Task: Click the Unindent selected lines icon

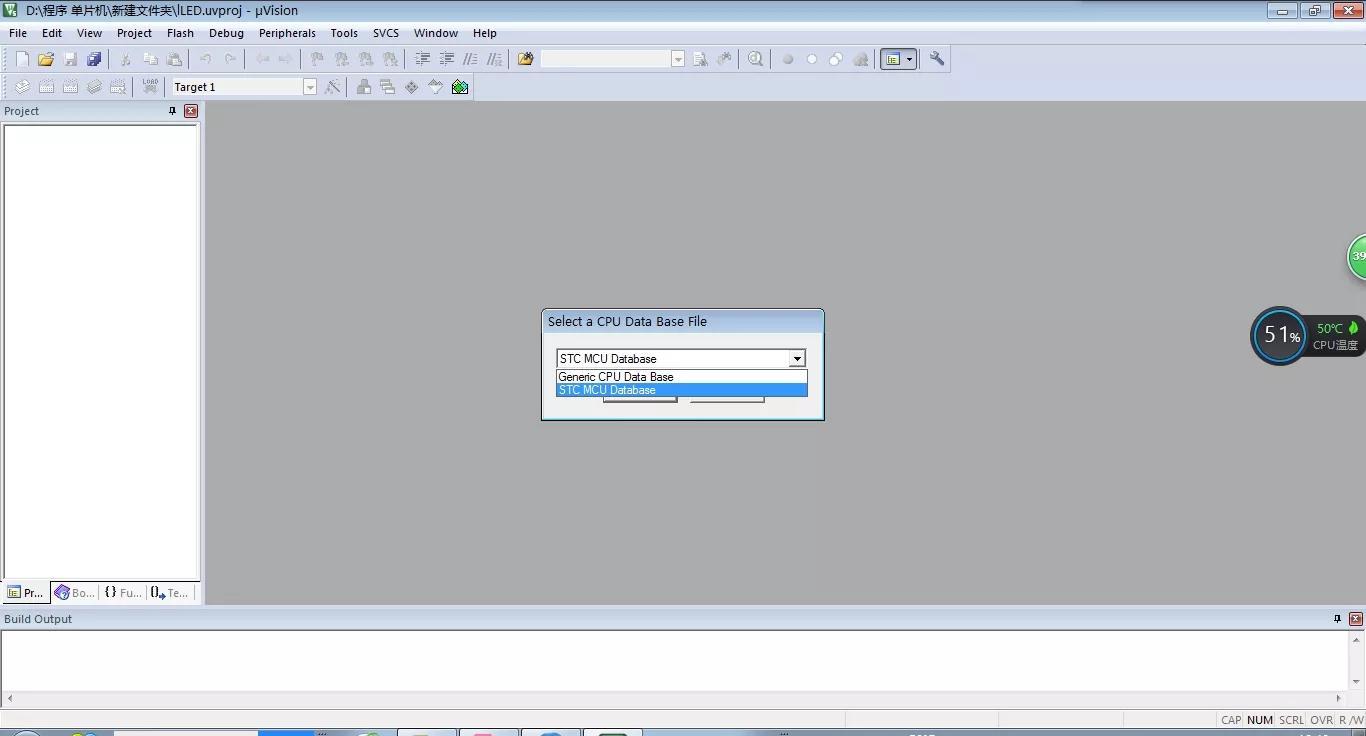Action: tap(446, 59)
